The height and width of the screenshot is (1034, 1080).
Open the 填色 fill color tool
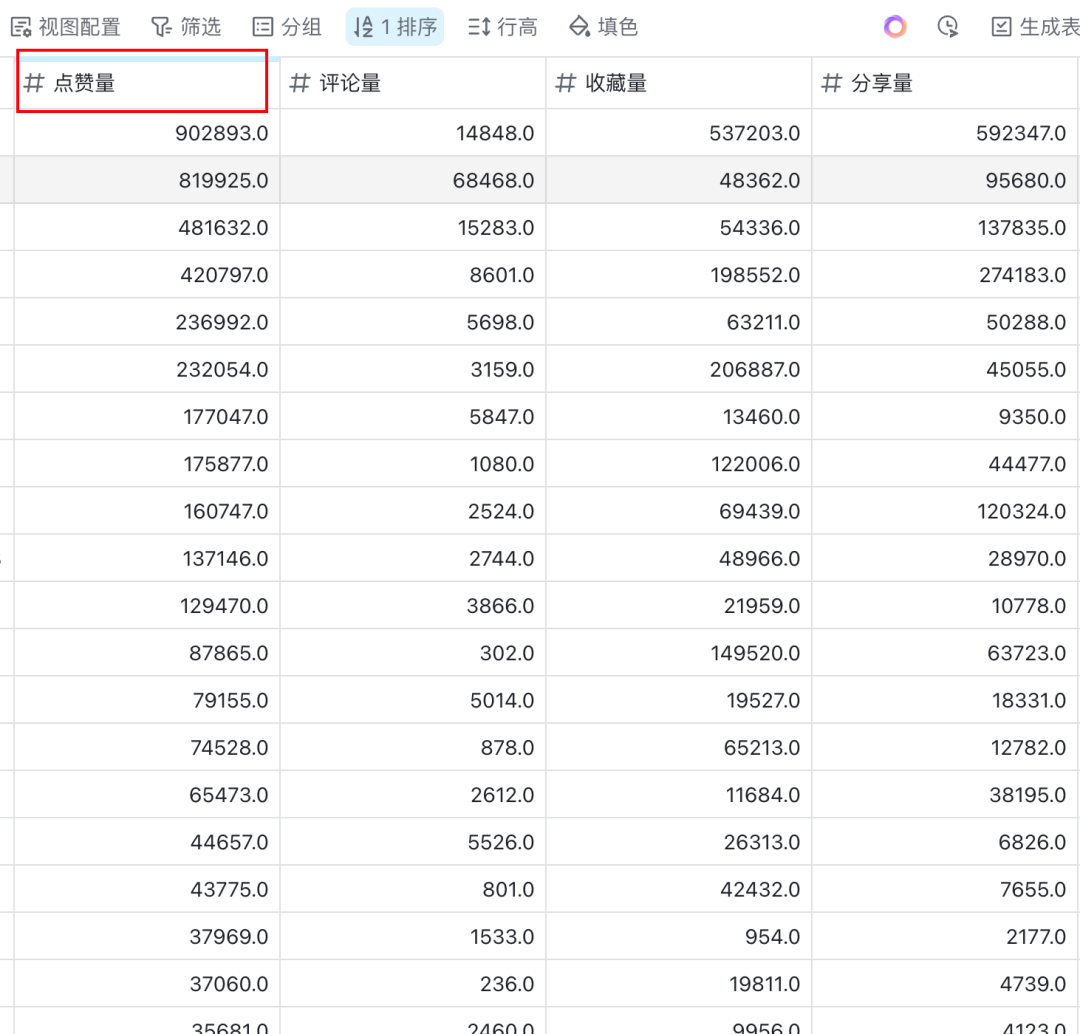tap(603, 27)
